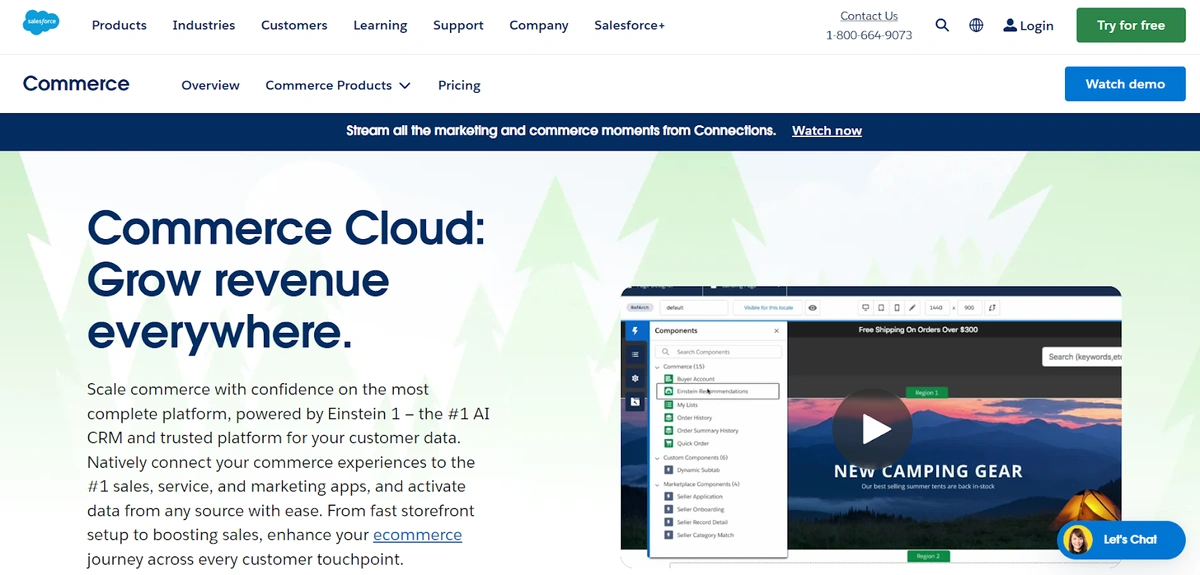The width and height of the screenshot is (1200, 575).
Task: Click the rotate dimensions icon
Action: pyautogui.click(x=992, y=308)
